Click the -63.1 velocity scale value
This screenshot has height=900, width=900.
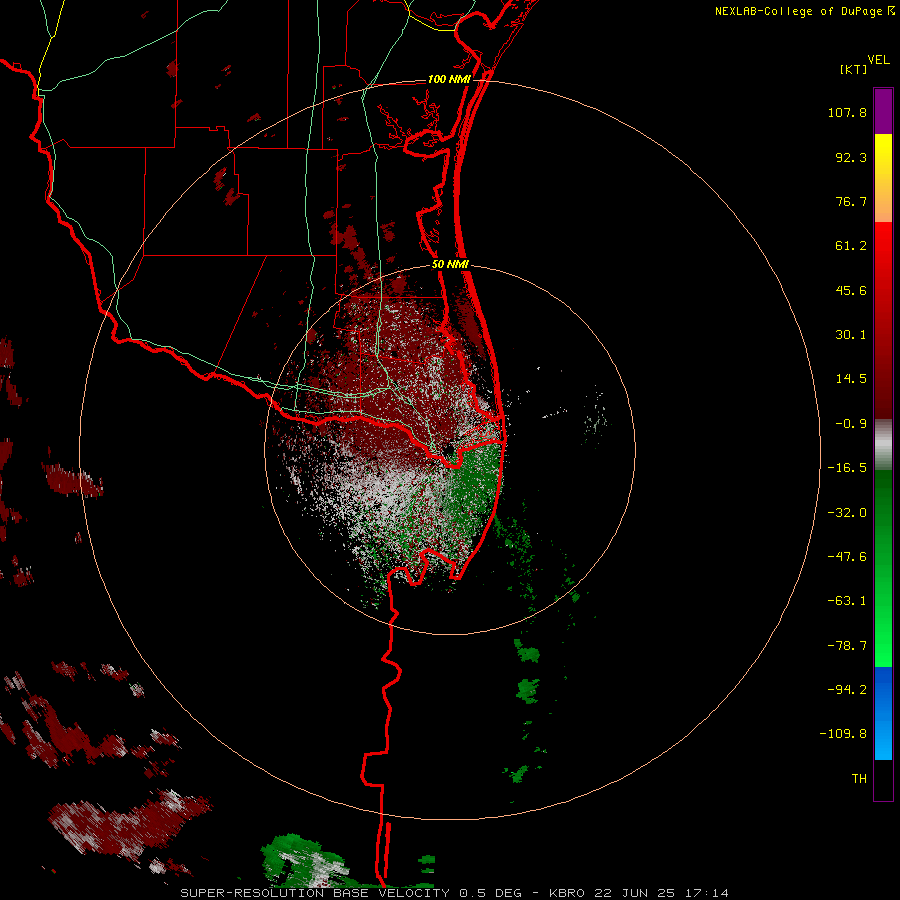(x=847, y=601)
